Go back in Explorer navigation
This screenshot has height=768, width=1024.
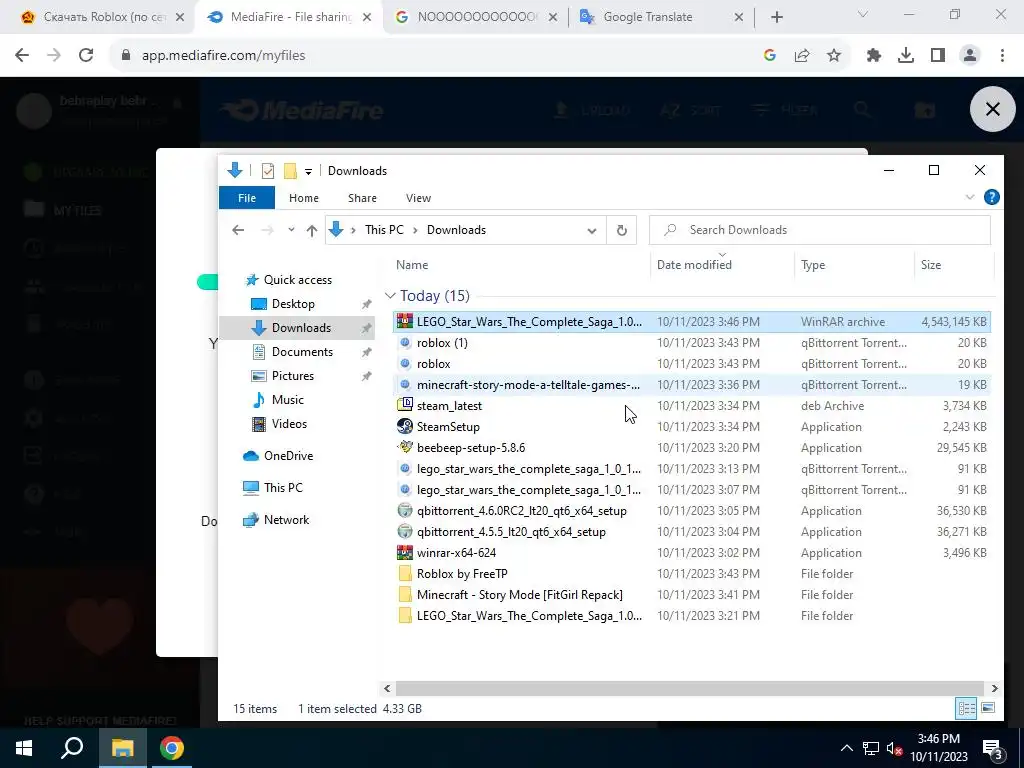(238, 230)
